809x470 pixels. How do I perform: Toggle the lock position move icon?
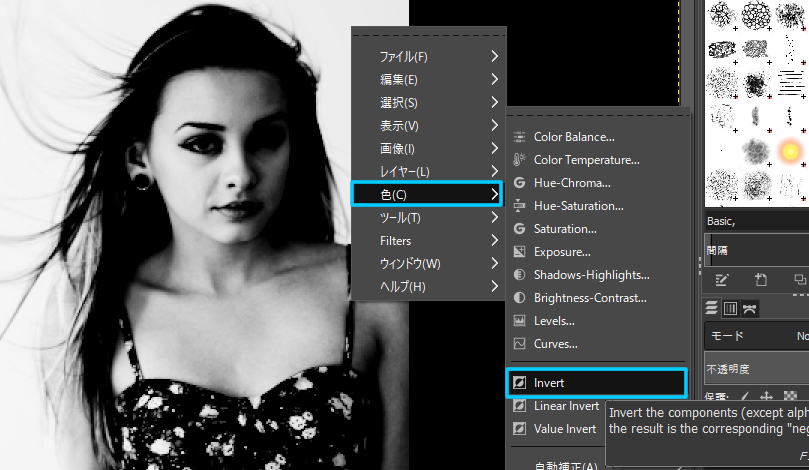click(x=767, y=396)
